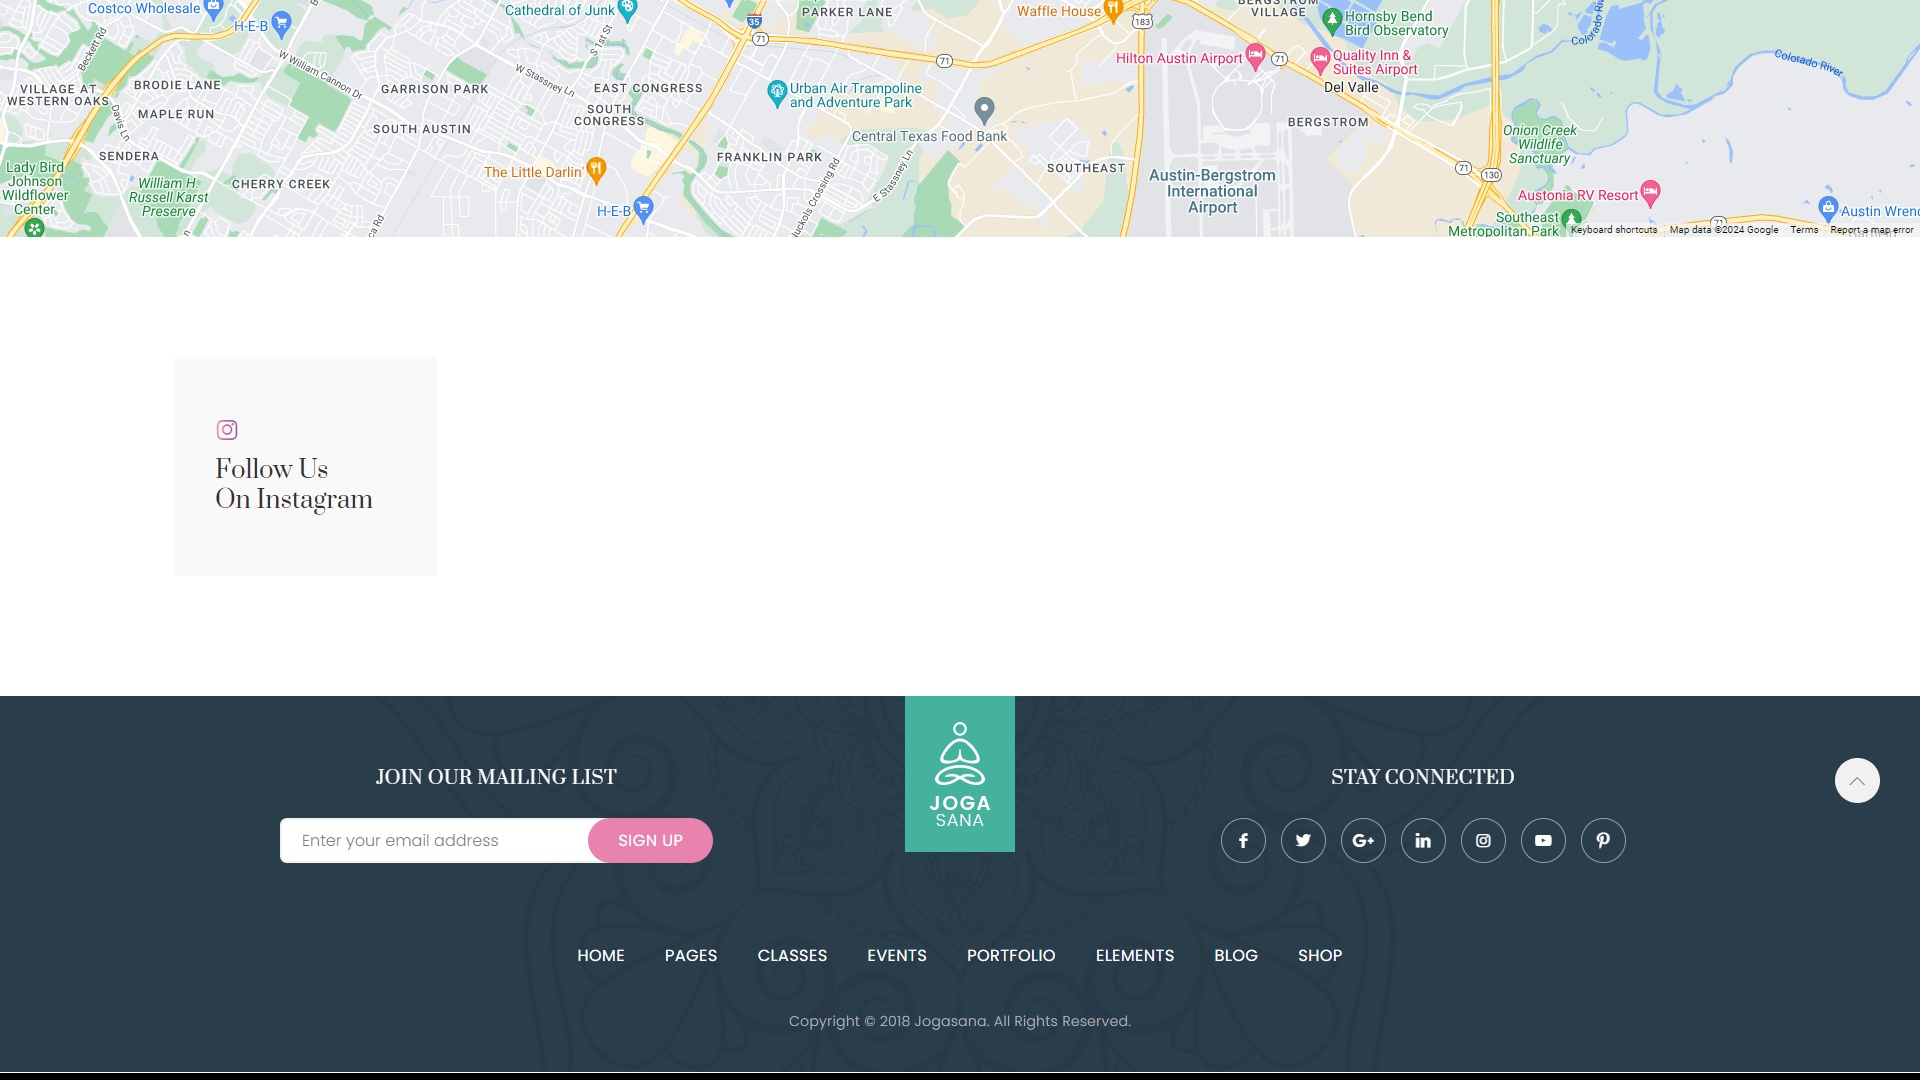Screen dimensions: 1920x1080
Task: Open the PORTFOLIO footer link
Action: [x=1011, y=956]
